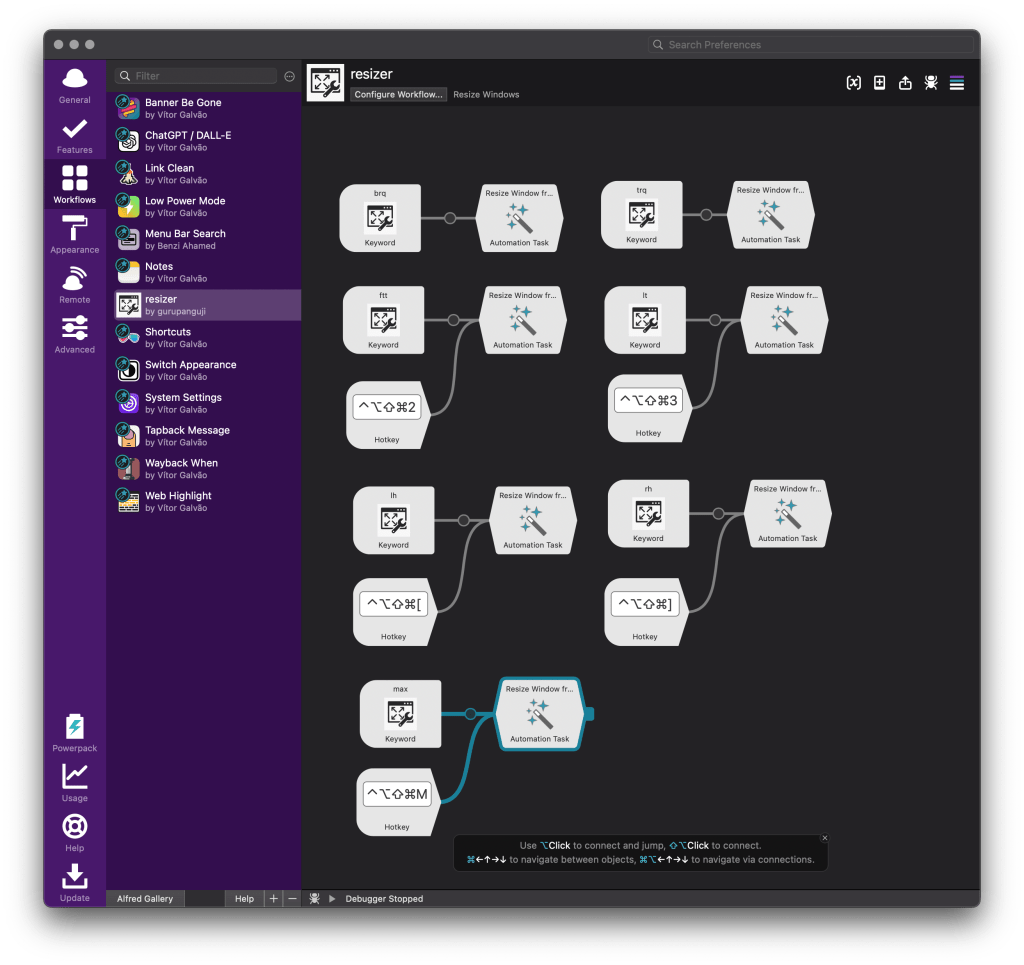The width and height of the screenshot is (1024, 965).
Task: Switch to the Features tab
Action: [x=75, y=135]
